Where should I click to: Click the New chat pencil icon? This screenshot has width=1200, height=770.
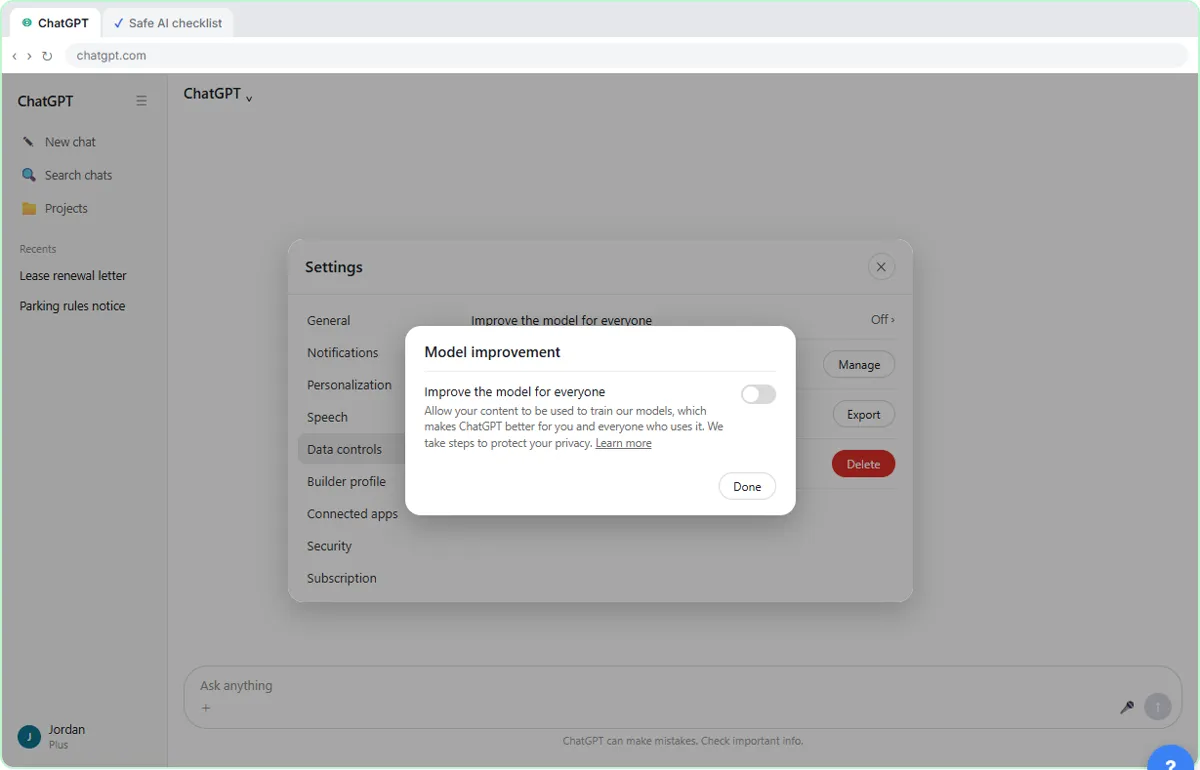tap(29, 142)
